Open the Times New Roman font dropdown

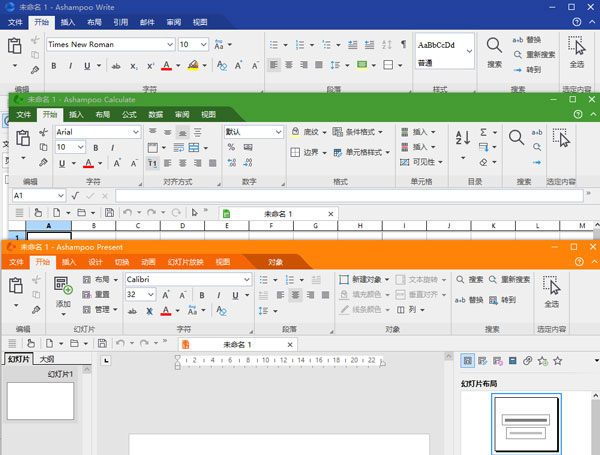(x=168, y=44)
